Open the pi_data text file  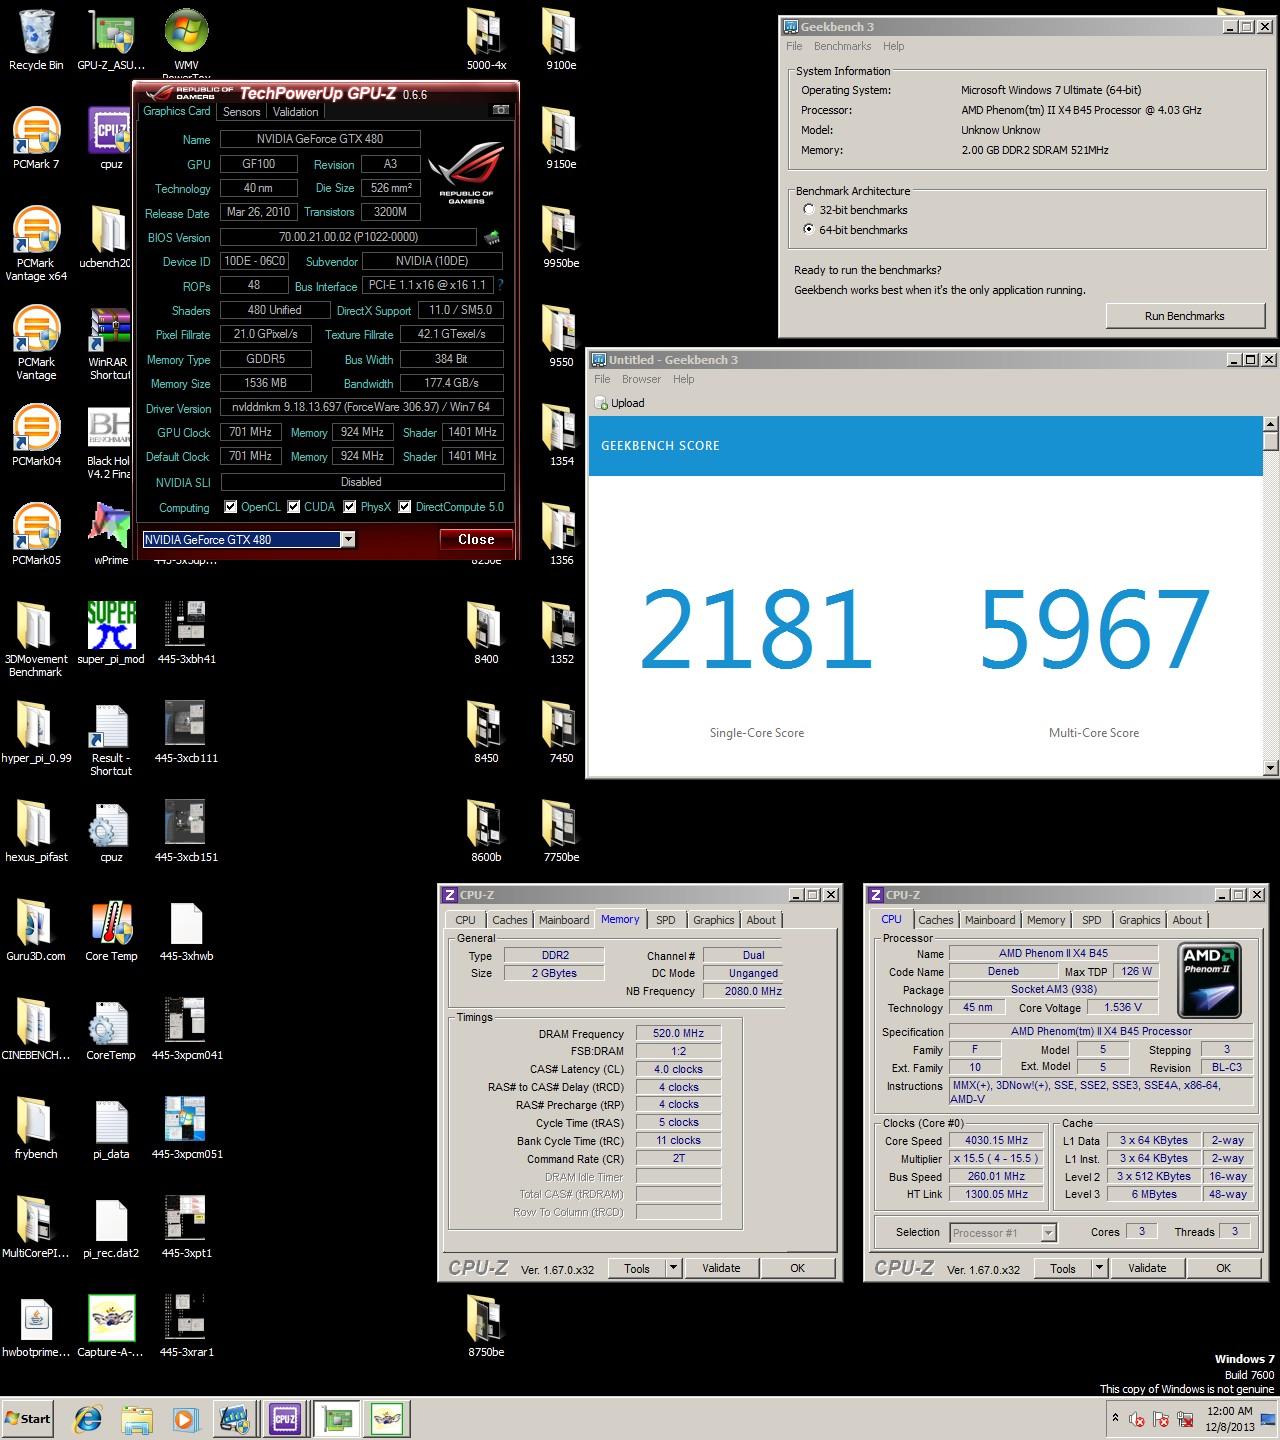(111, 1129)
